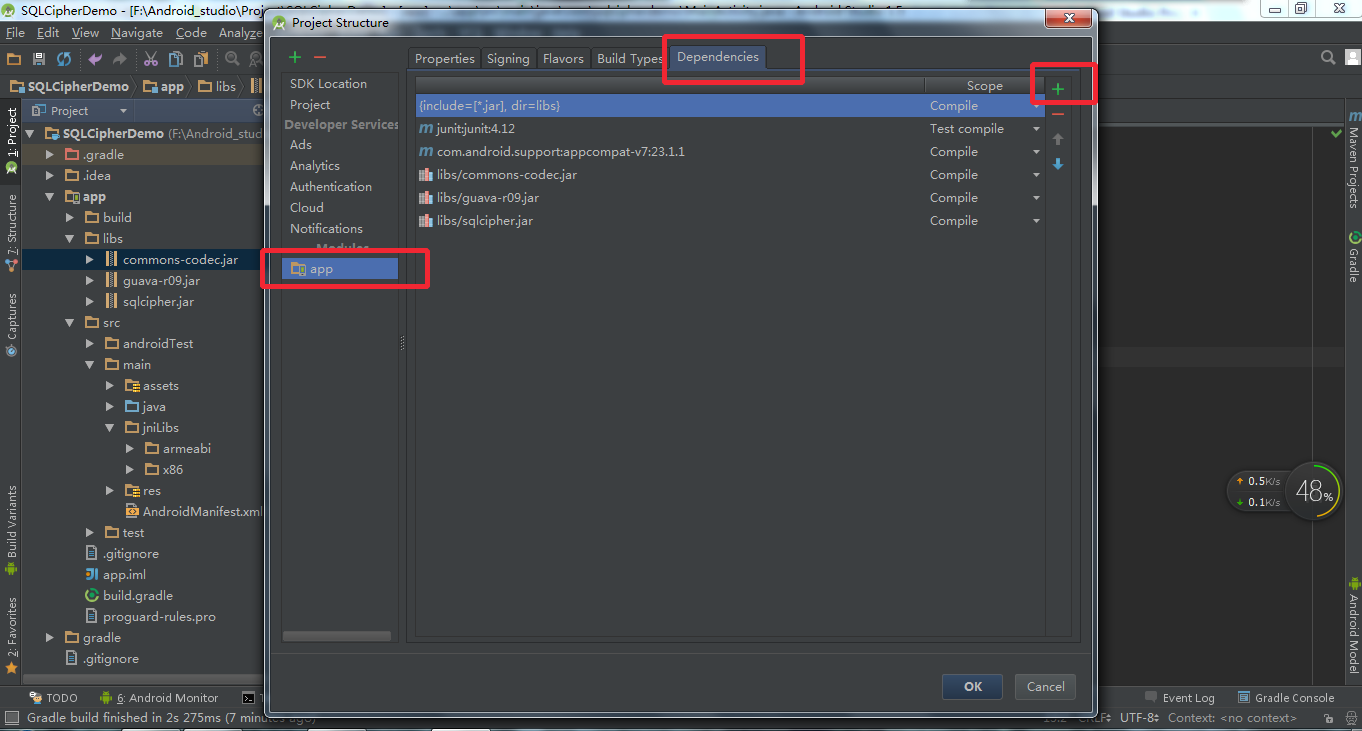Click the Copy toolbar icon
Screen dimensions: 1362x731
coord(176,59)
